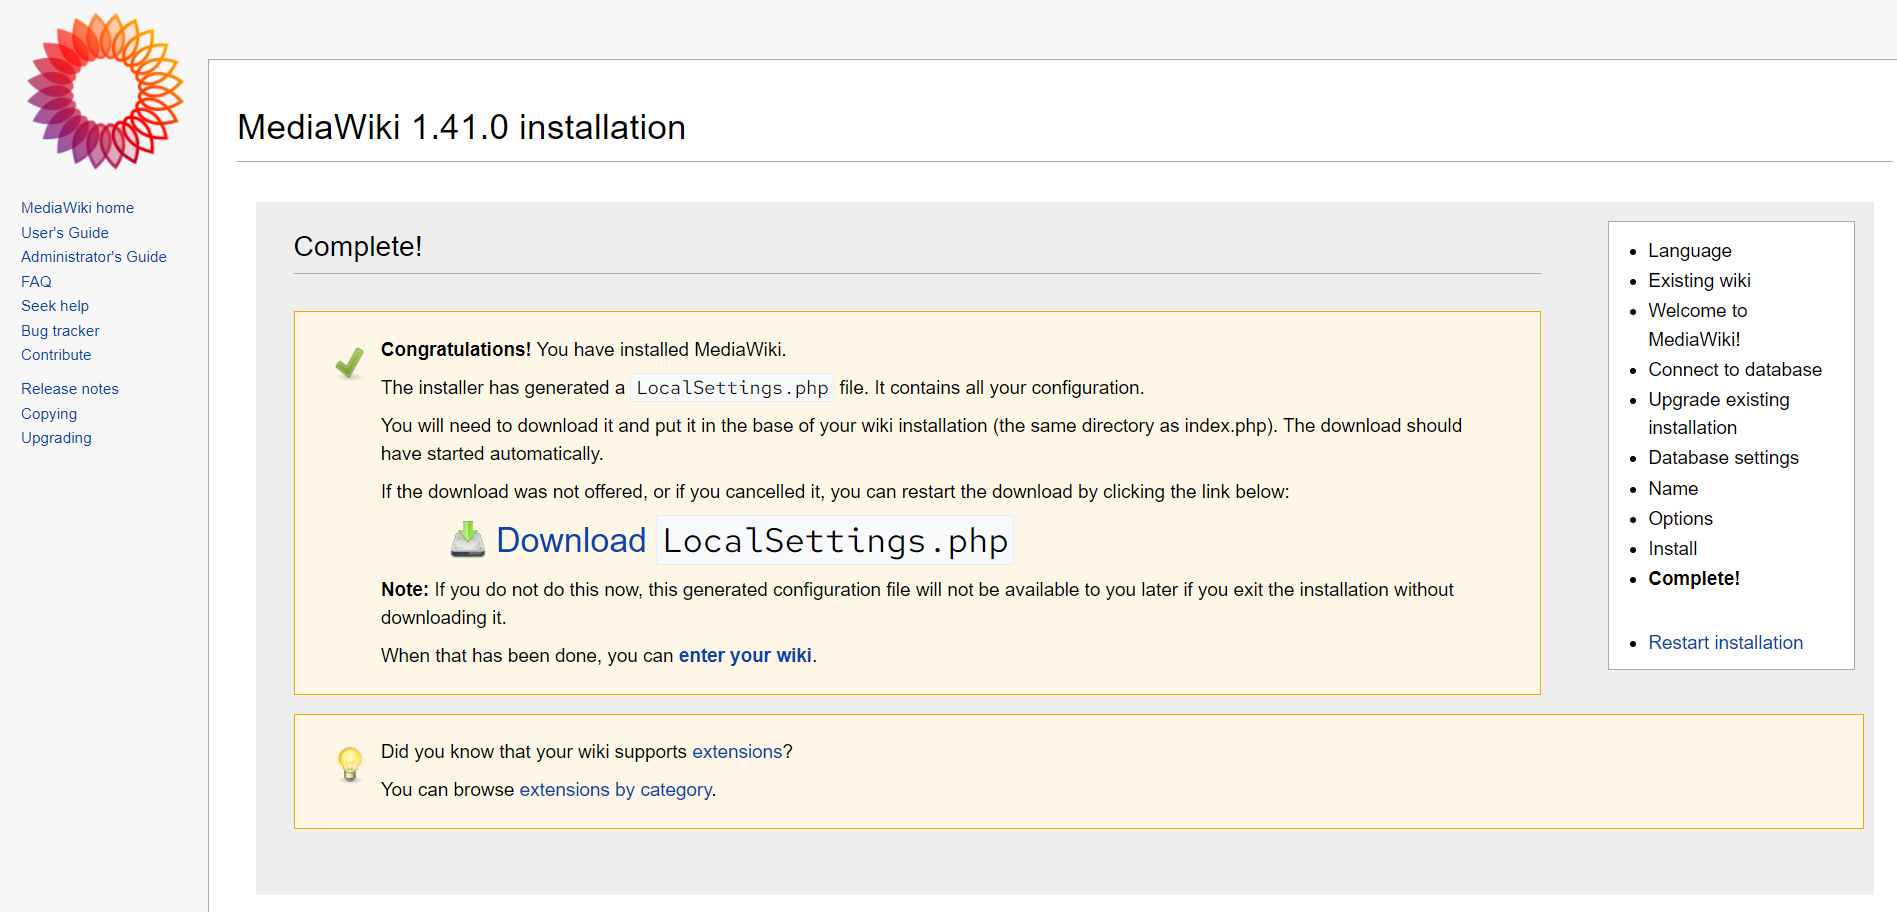Click the download disk icon beside LocalSettings.php

467,539
